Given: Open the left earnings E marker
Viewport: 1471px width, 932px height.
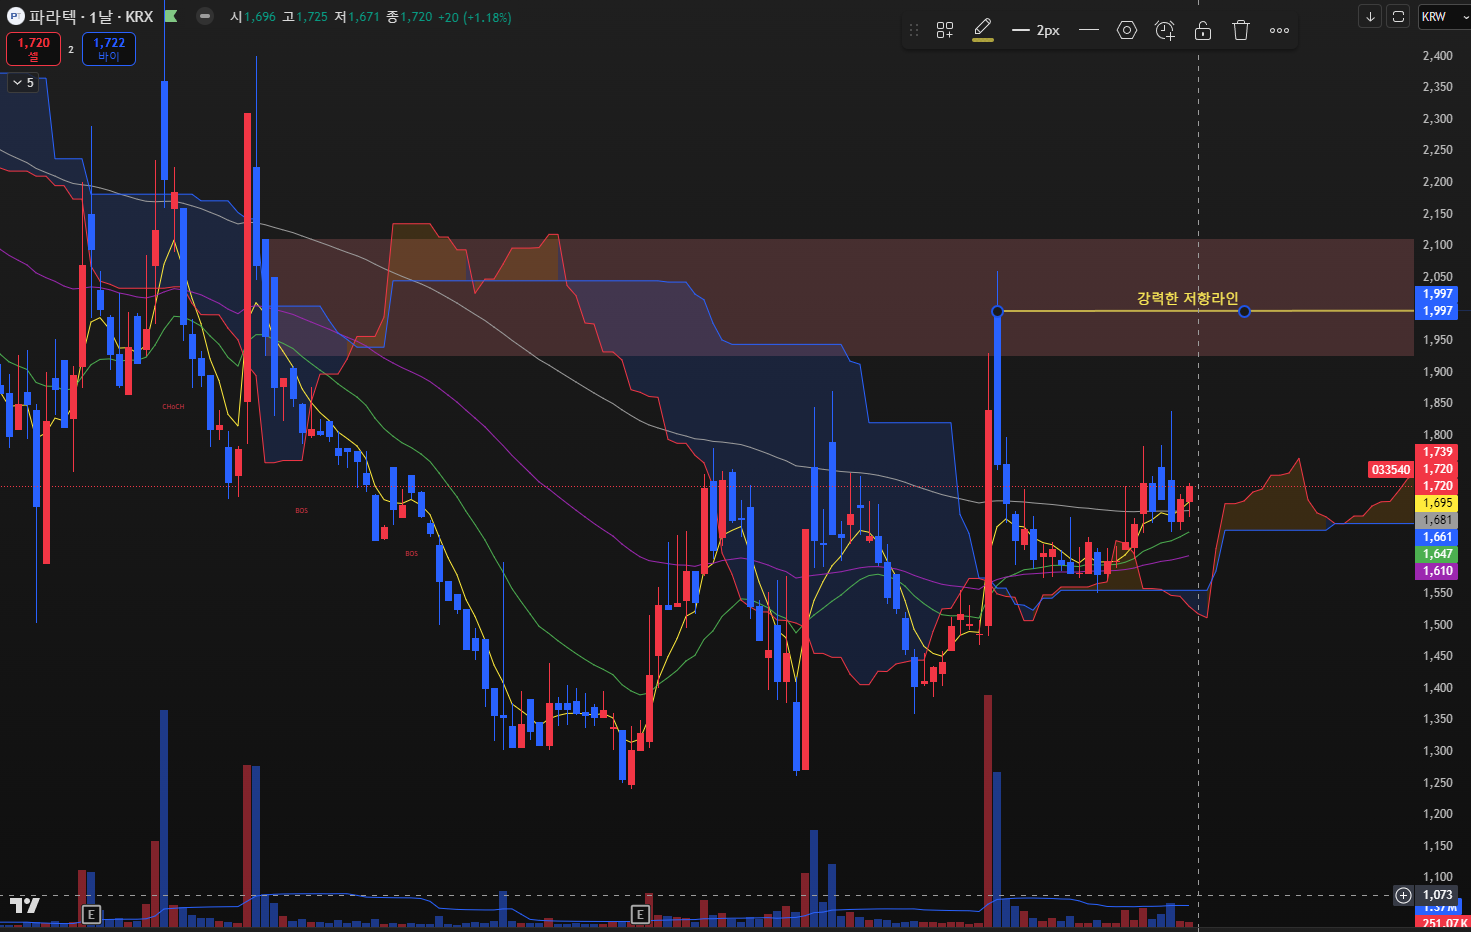Looking at the screenshot, I should 91,914.
